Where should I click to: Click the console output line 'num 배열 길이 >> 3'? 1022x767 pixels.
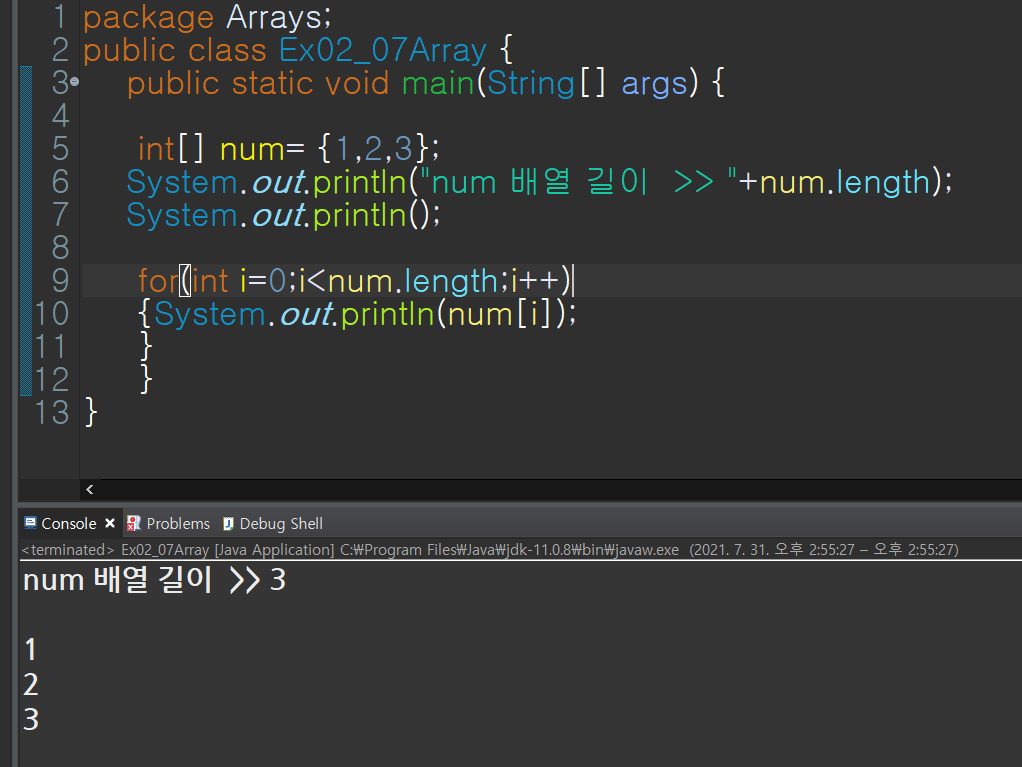(154, 579)
